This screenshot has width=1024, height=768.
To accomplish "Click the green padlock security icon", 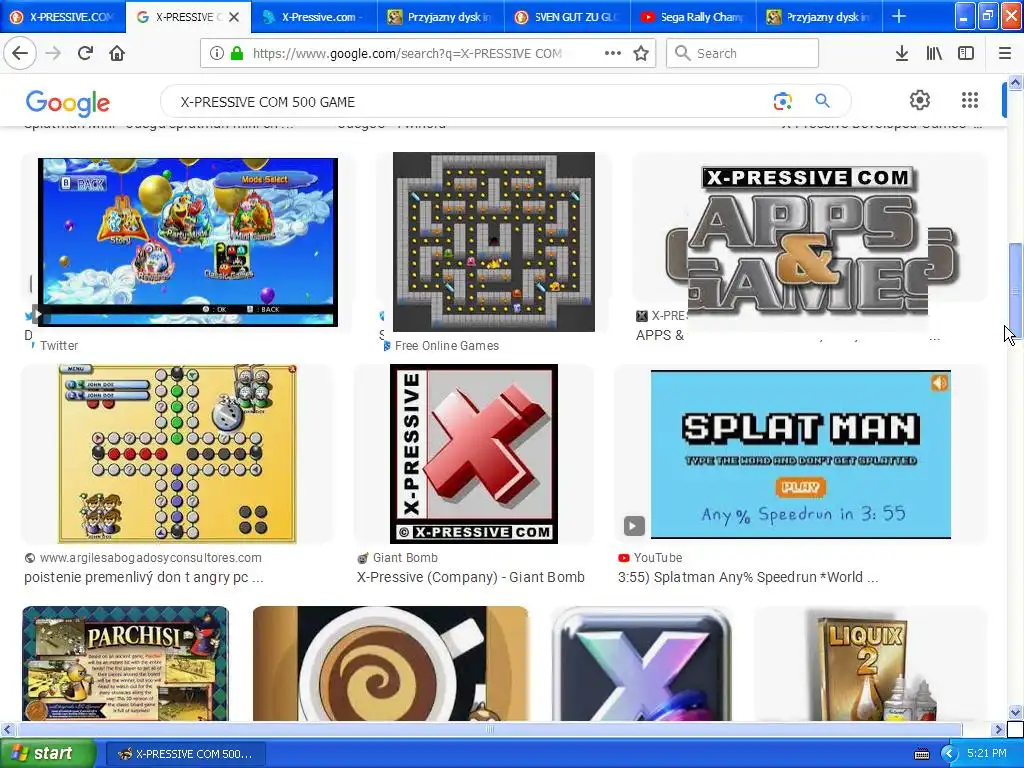I will [237, 54].
